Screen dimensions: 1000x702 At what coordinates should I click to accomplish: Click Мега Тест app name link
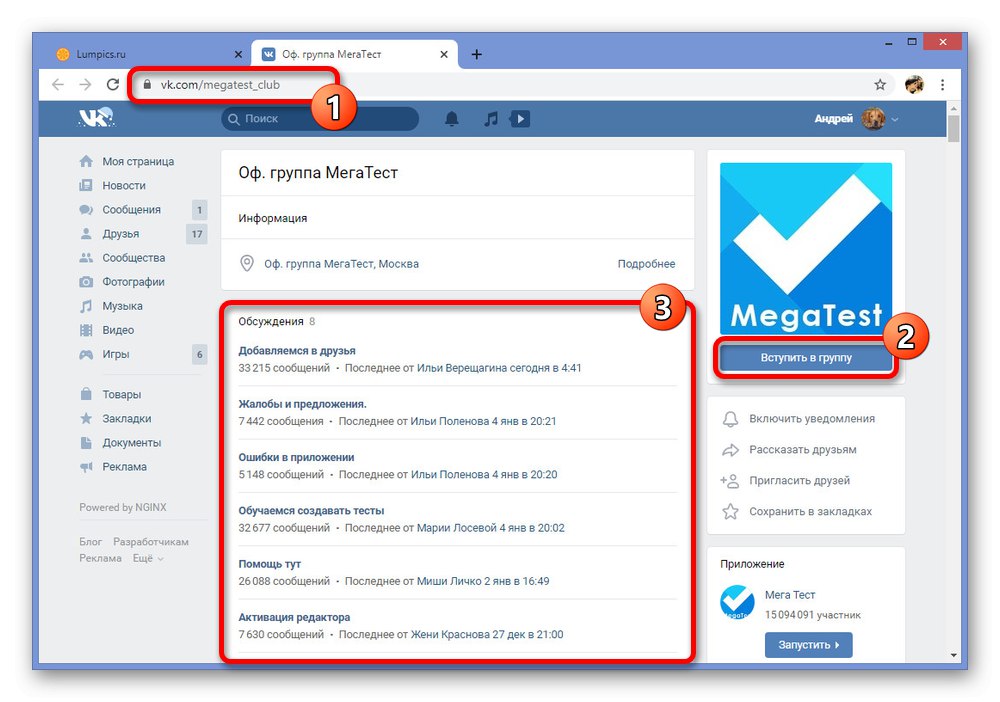[790, 595]
